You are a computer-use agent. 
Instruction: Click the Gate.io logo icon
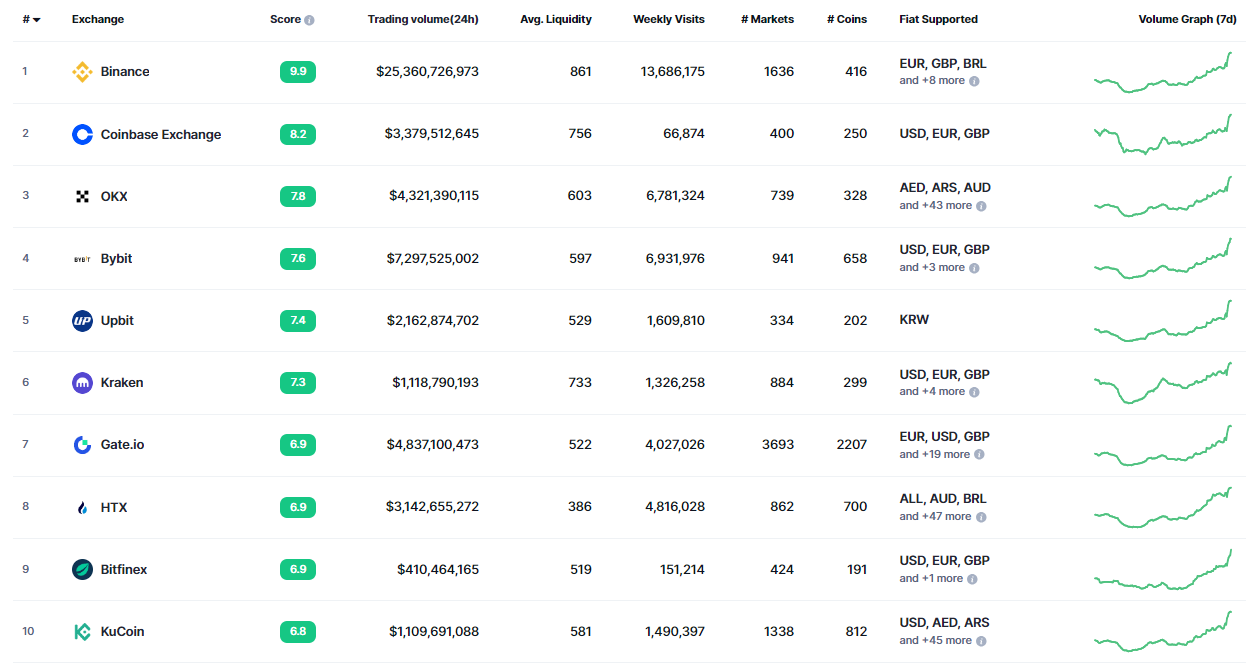(x=82, y=445)
